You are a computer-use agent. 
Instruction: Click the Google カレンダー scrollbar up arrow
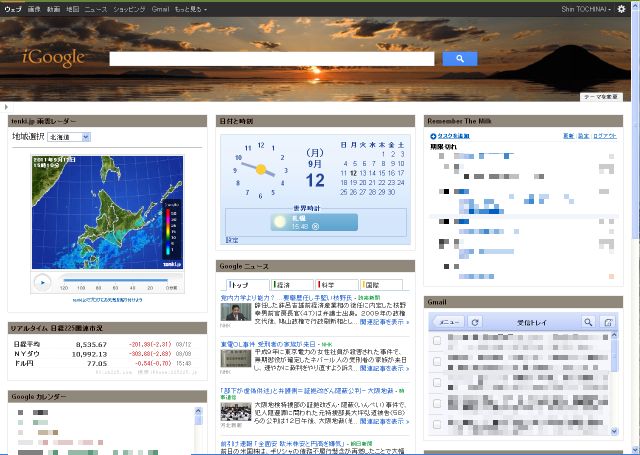coord(198,411)
